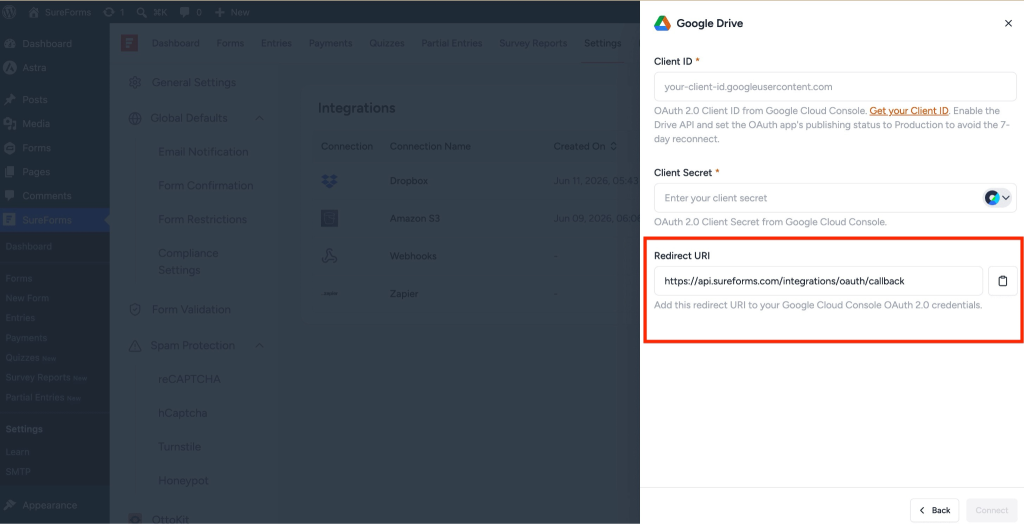Viewport: 1024px width, 524px height.
Task: Collapse the Global Defaults section chevron
Action: click(259, 118)
